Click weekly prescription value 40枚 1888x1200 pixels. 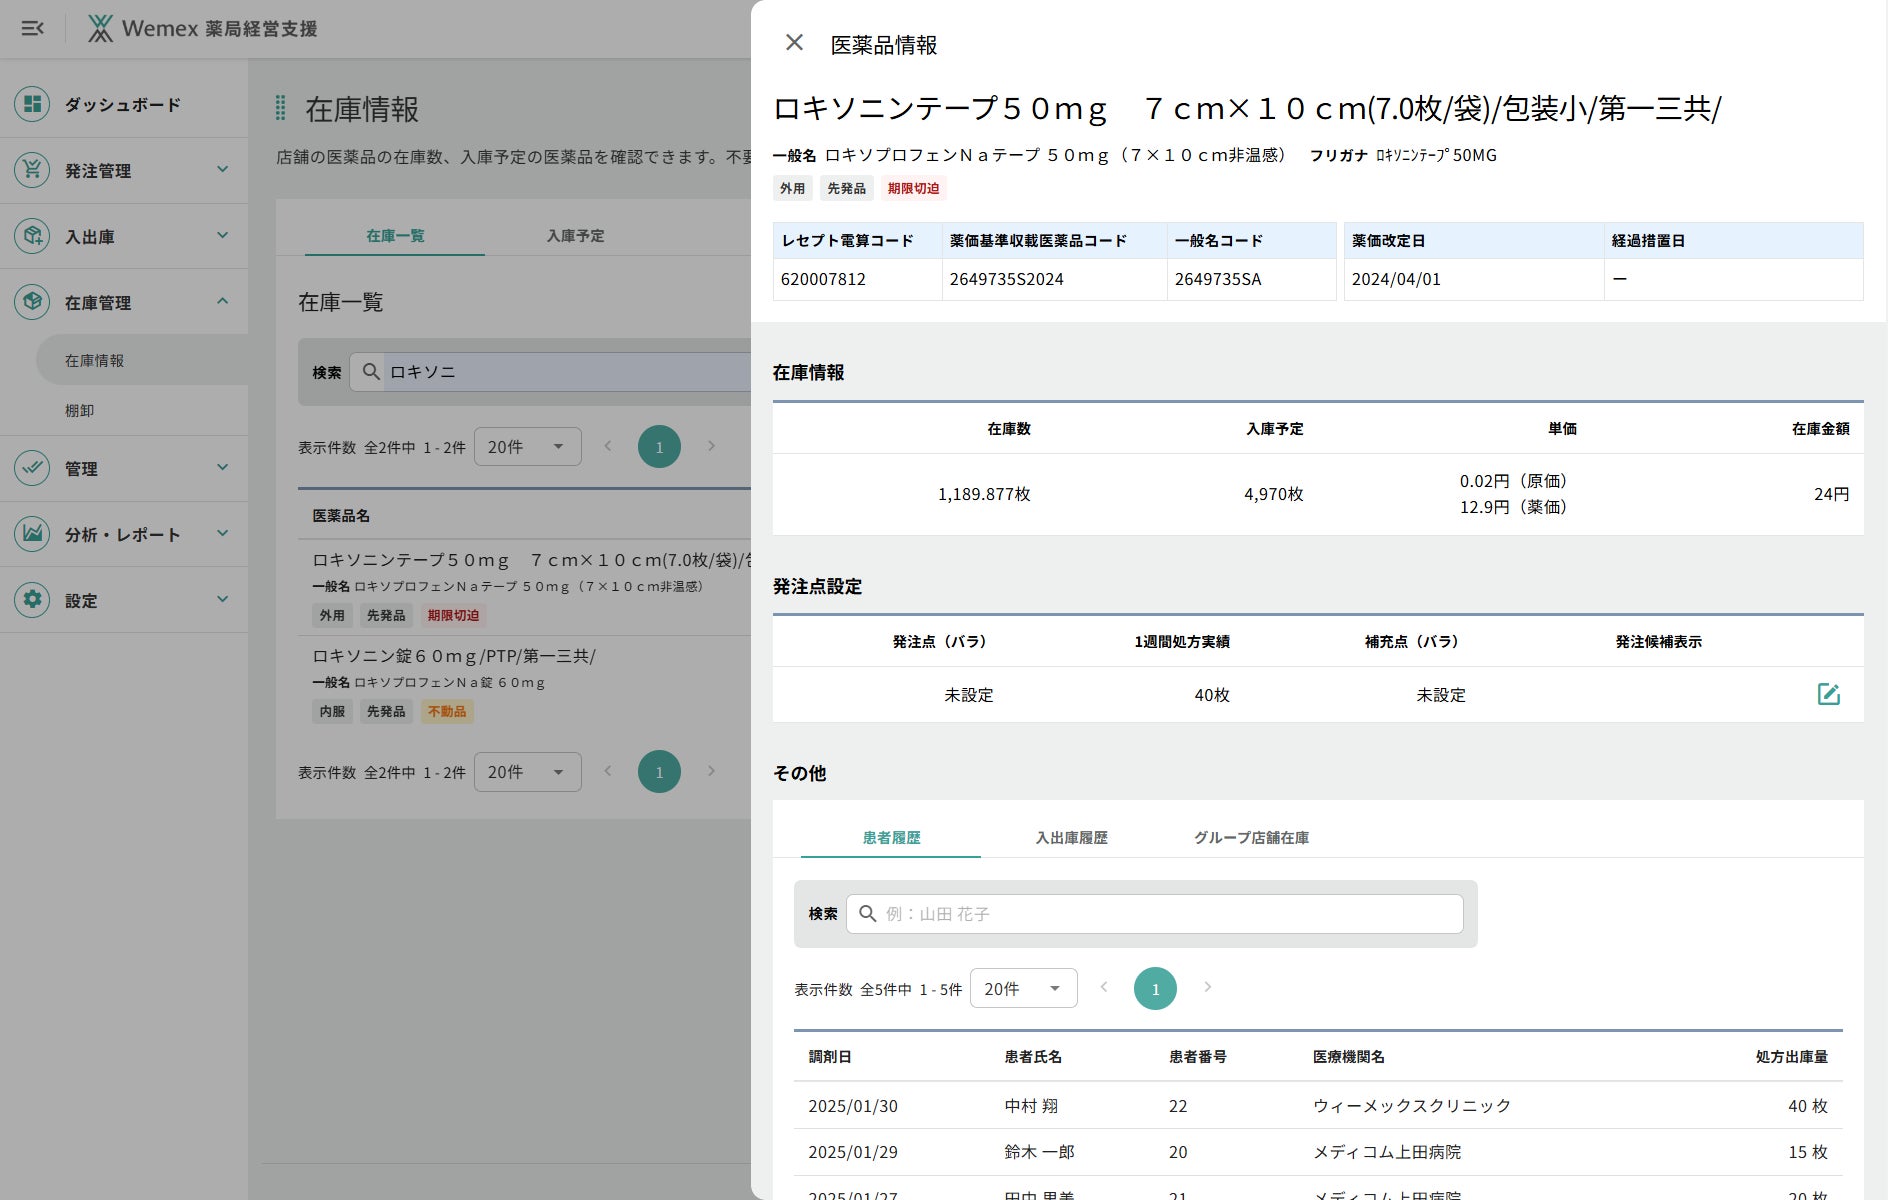(x=1212, y=695)
